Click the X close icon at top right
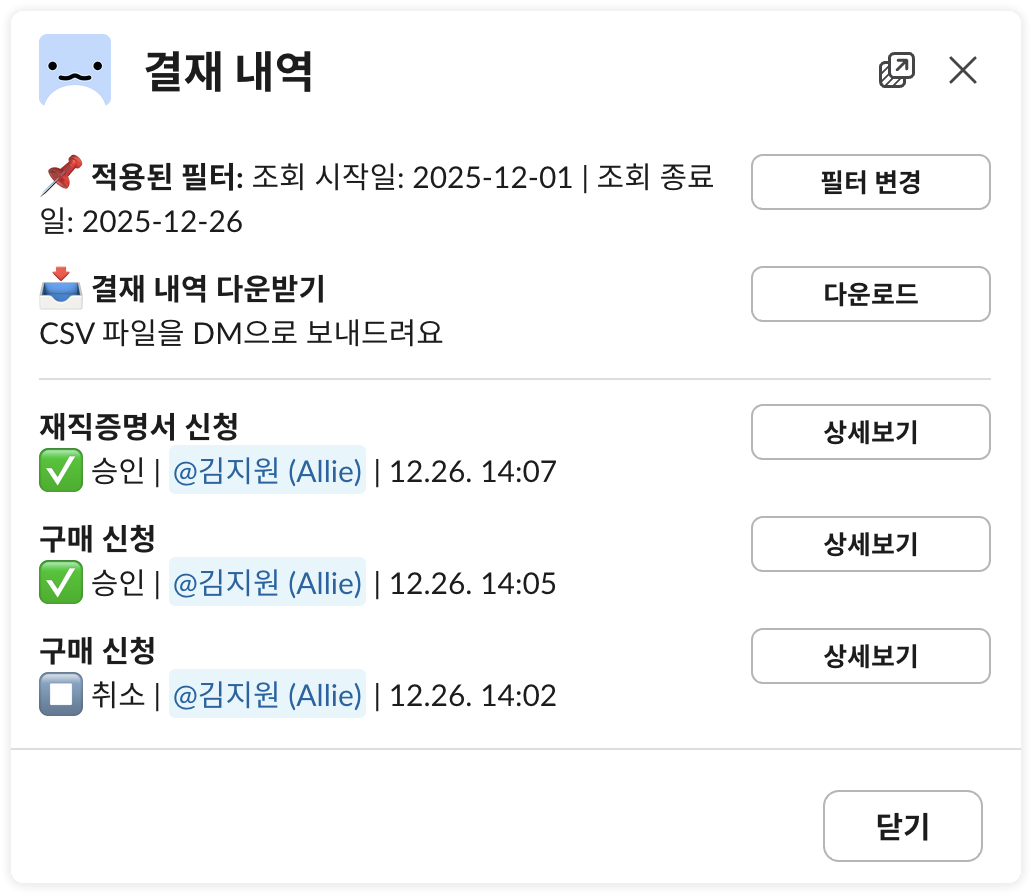The width and height of the screenshot is (1032, 894). click(962, 70)
